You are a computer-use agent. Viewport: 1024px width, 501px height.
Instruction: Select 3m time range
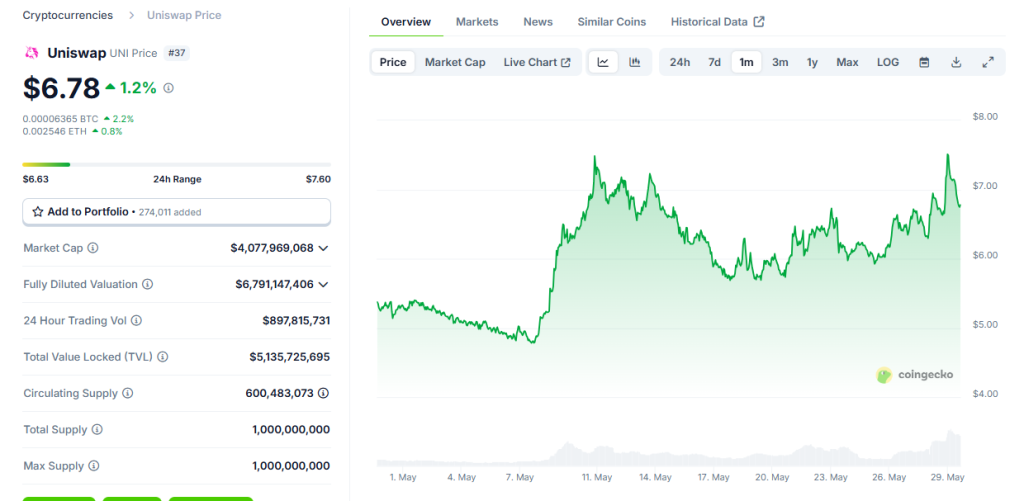(x=780, y=62)
